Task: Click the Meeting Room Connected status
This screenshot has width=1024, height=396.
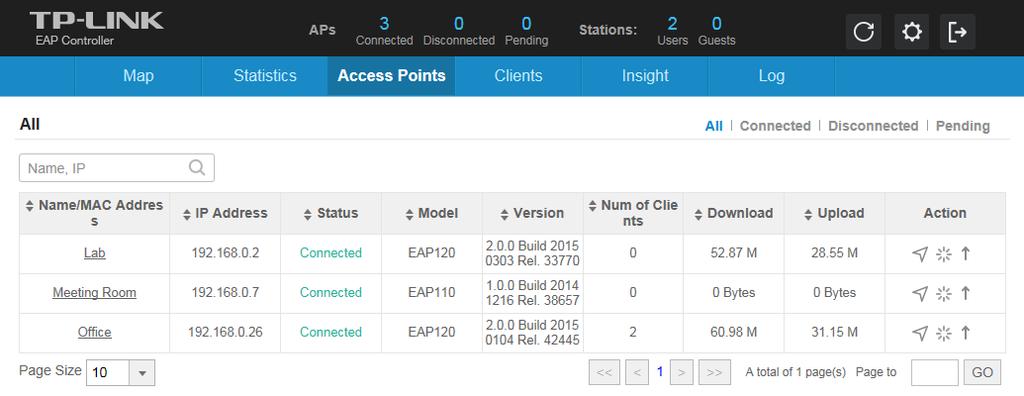Action: 330,292
